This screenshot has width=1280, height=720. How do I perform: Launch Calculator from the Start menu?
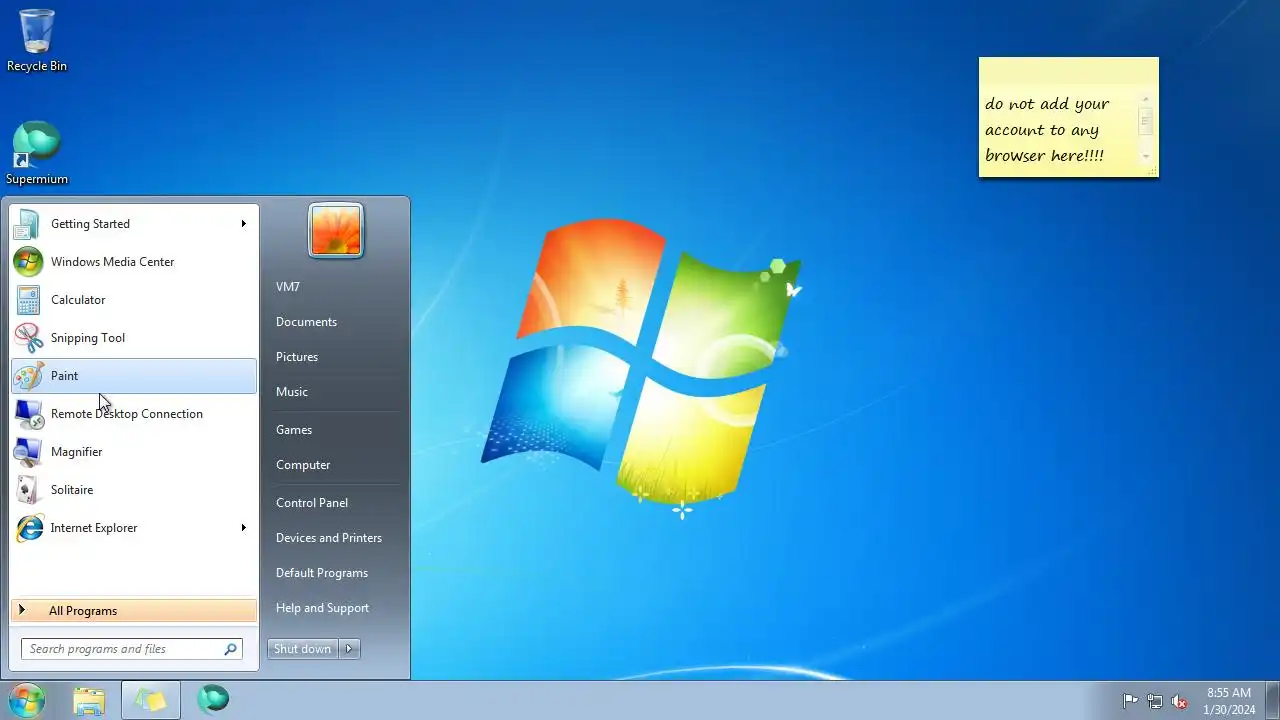point(134,300)
